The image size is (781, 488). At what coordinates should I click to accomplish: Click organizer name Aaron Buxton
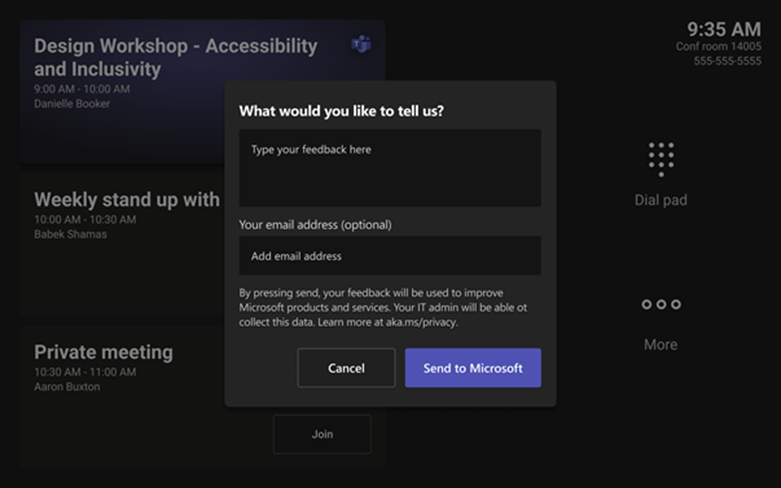point(67,386)
